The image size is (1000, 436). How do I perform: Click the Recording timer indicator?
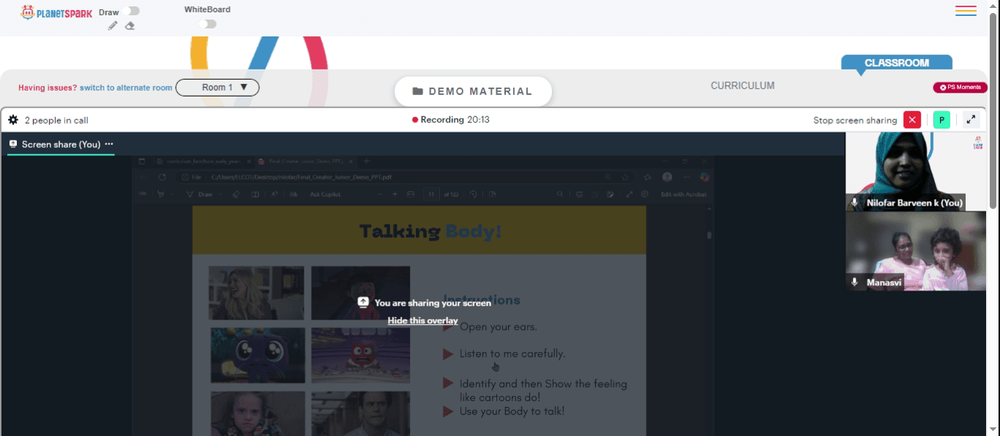point(451,120)
